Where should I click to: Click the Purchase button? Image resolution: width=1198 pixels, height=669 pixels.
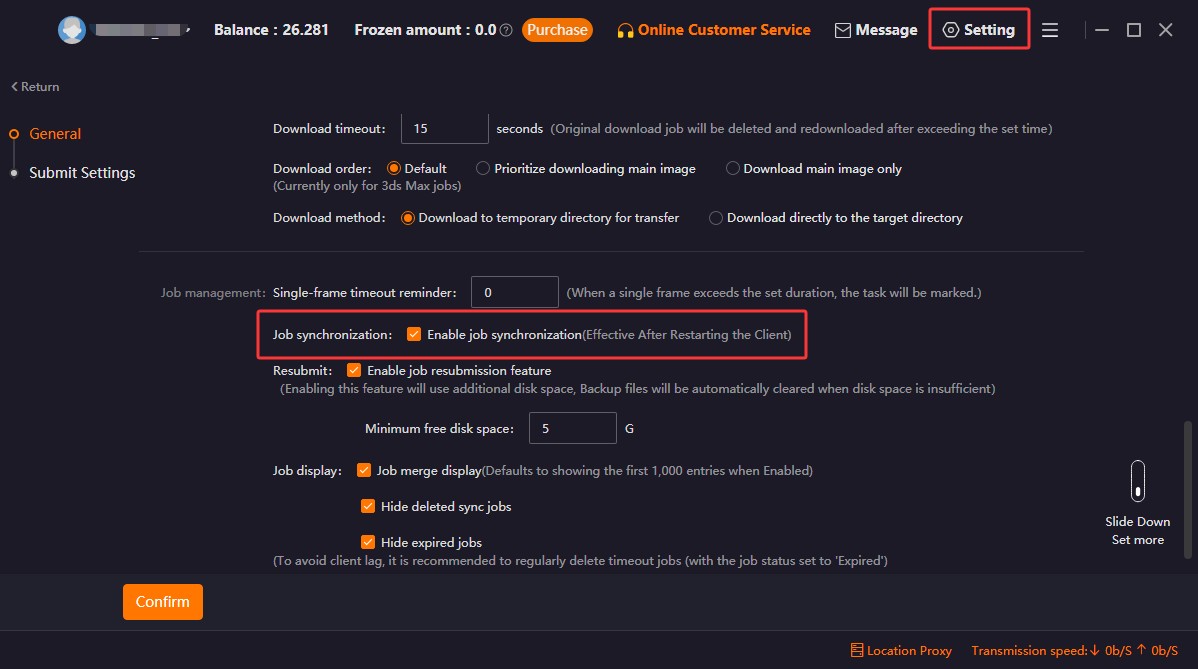[x=557, y=29]
